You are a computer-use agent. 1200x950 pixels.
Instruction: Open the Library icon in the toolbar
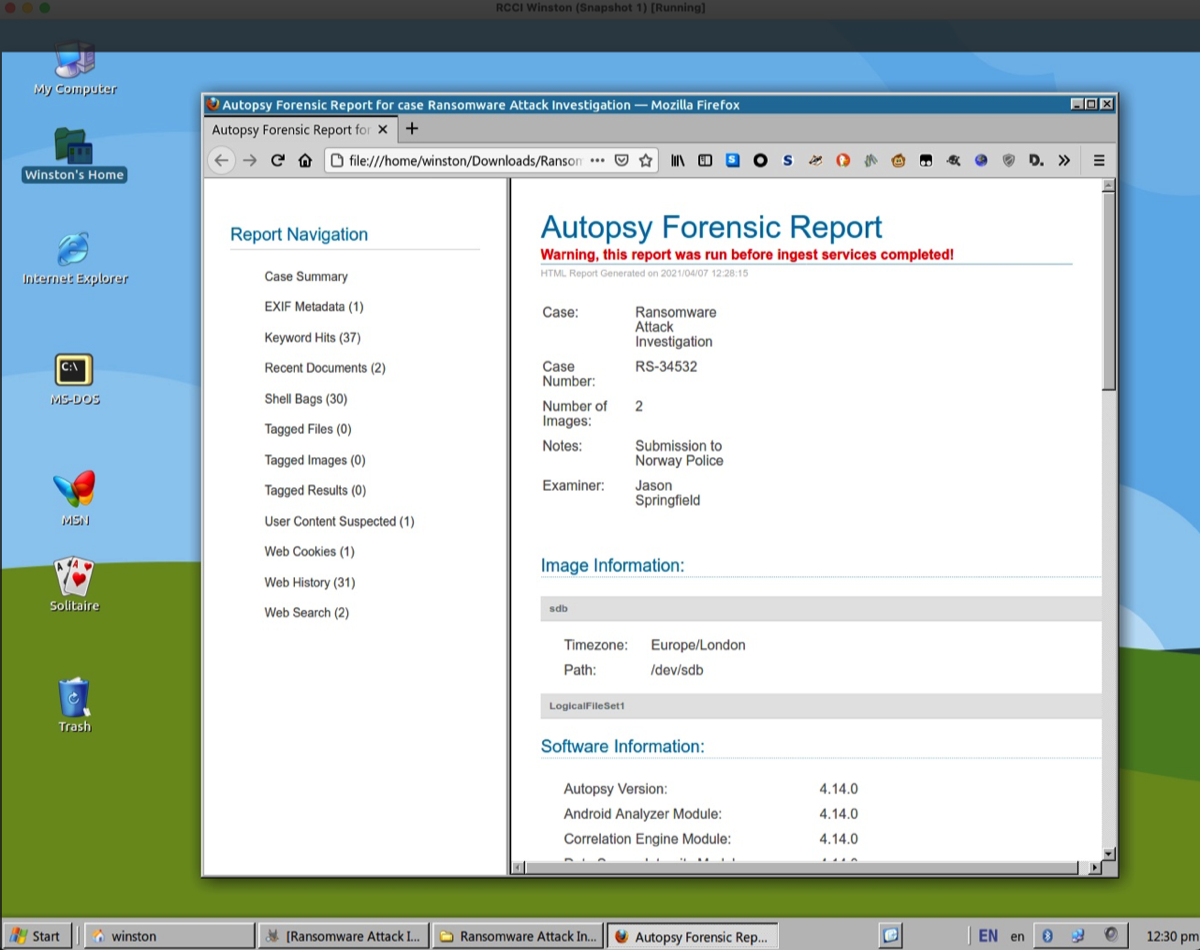pyautogui.click(x=678, y=160)
